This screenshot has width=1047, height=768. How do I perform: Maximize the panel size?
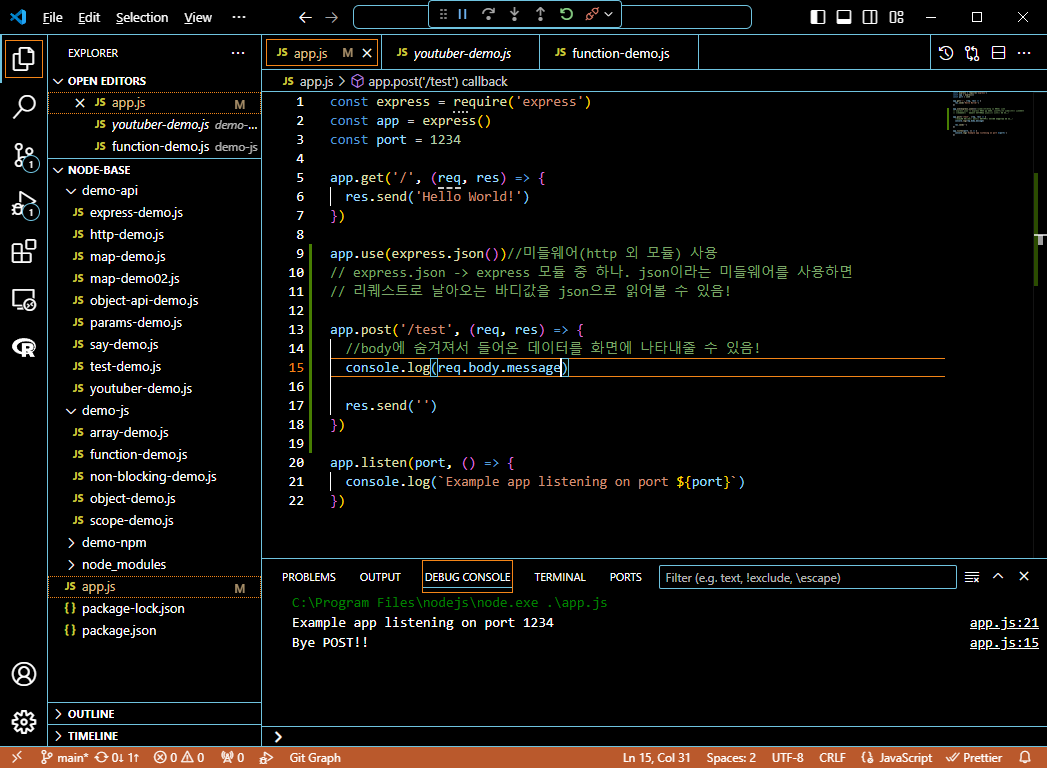[998, 576]
